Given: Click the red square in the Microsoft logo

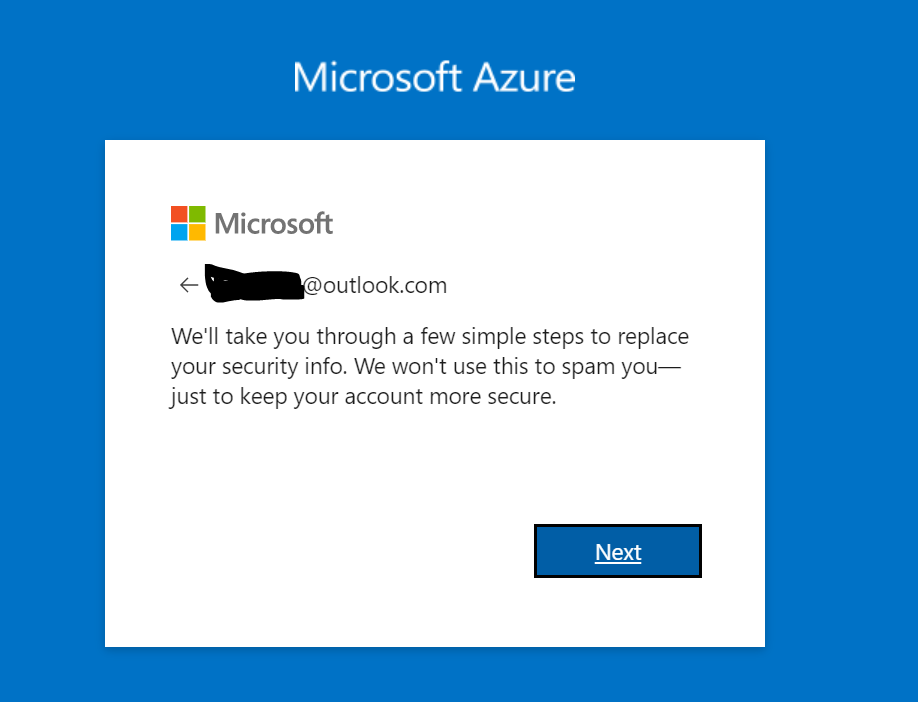Looking at the screenshot, I should click(x=178, y=213).
